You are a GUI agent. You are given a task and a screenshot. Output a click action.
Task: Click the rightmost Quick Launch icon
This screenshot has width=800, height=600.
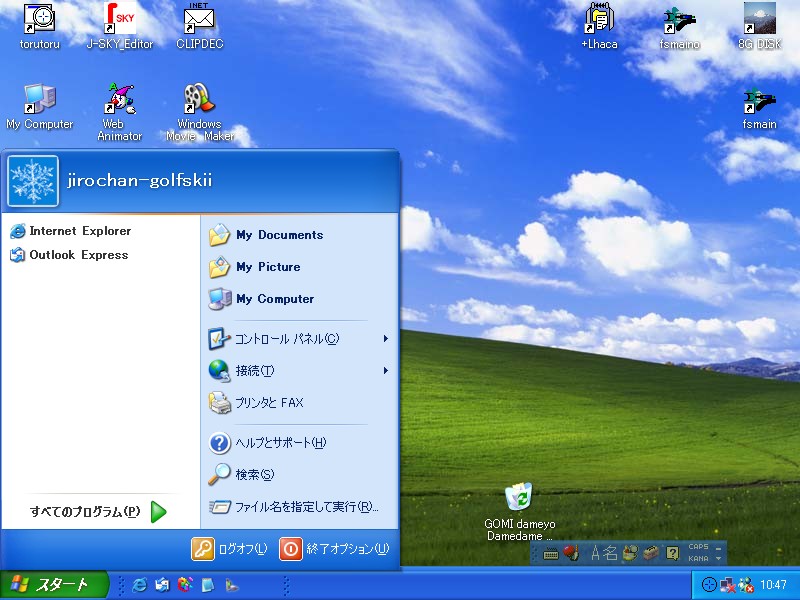point(231,585)
